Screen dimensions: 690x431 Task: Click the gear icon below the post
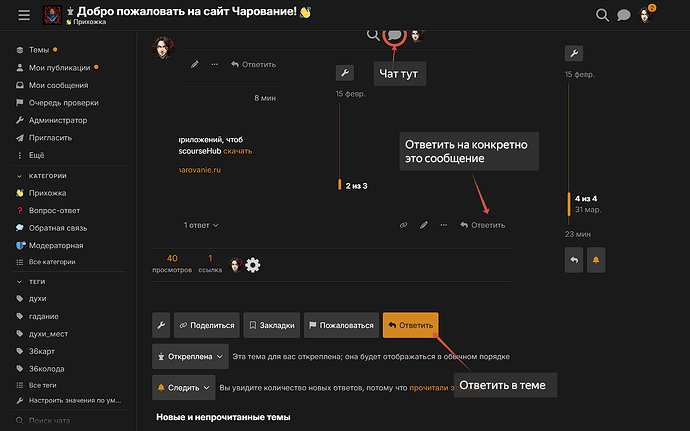coord(253,265)
